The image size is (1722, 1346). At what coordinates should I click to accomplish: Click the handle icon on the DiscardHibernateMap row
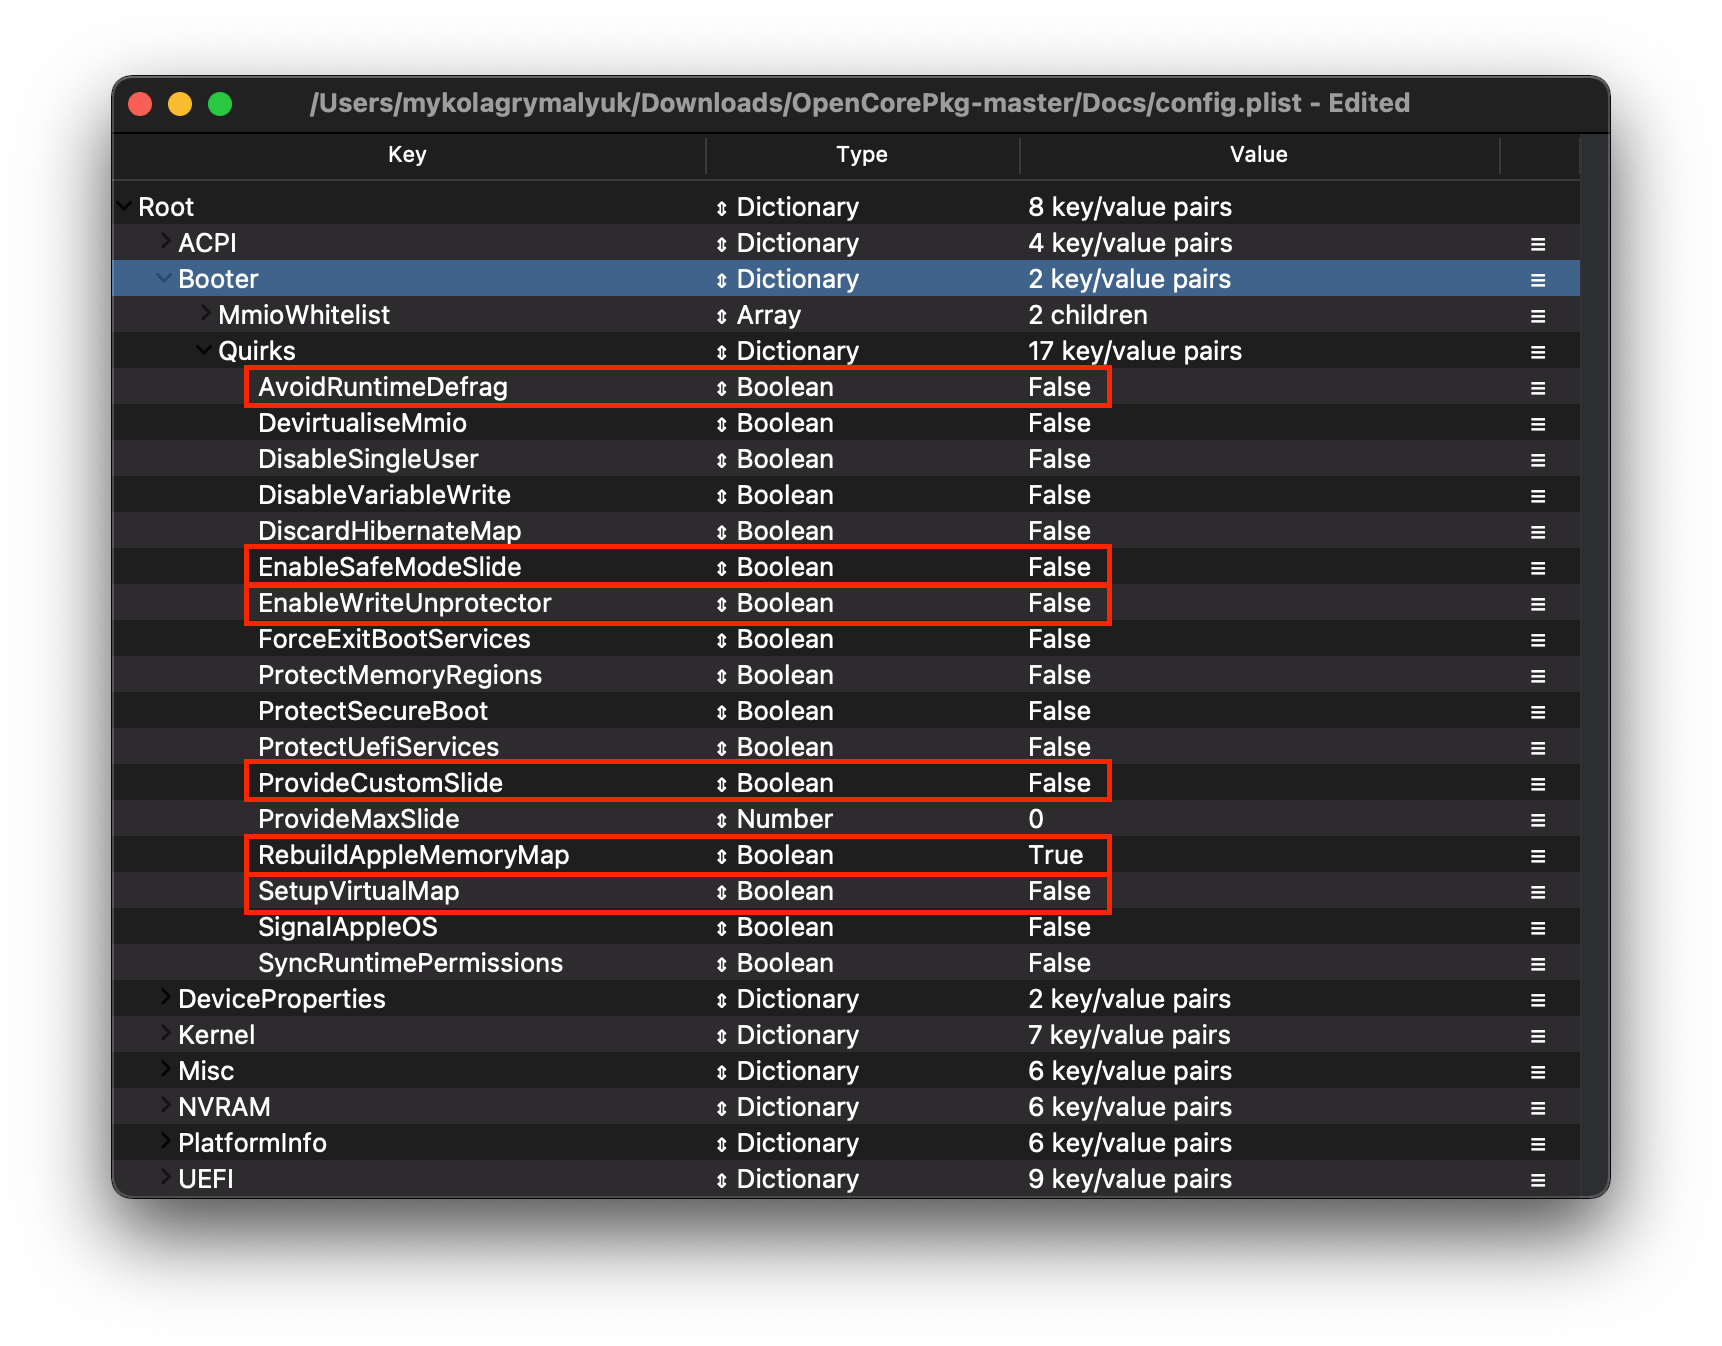point(1538,532)
